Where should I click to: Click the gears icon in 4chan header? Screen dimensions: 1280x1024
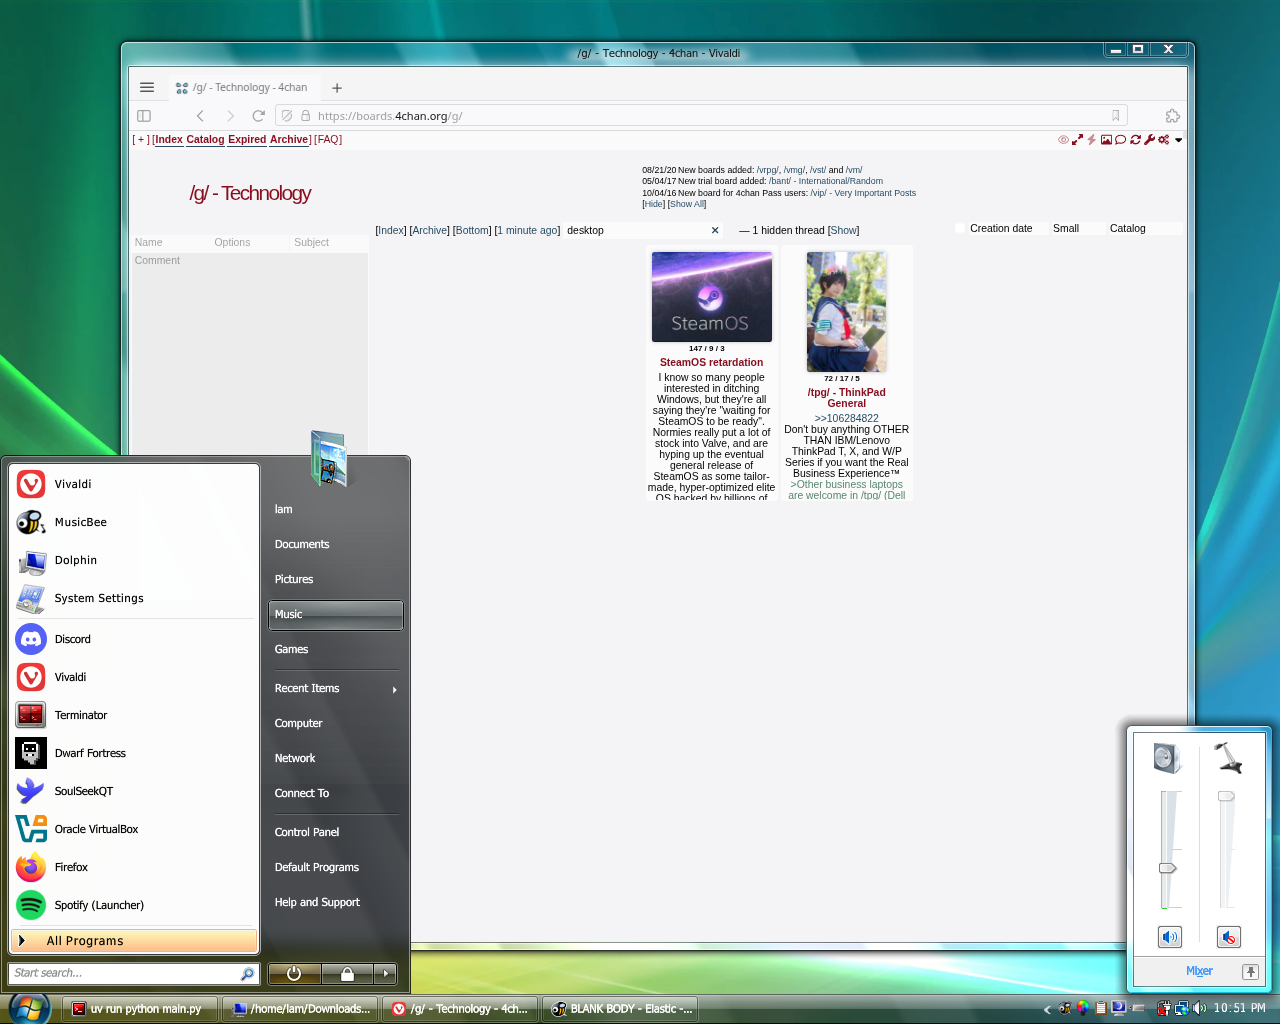[1163, 140]
